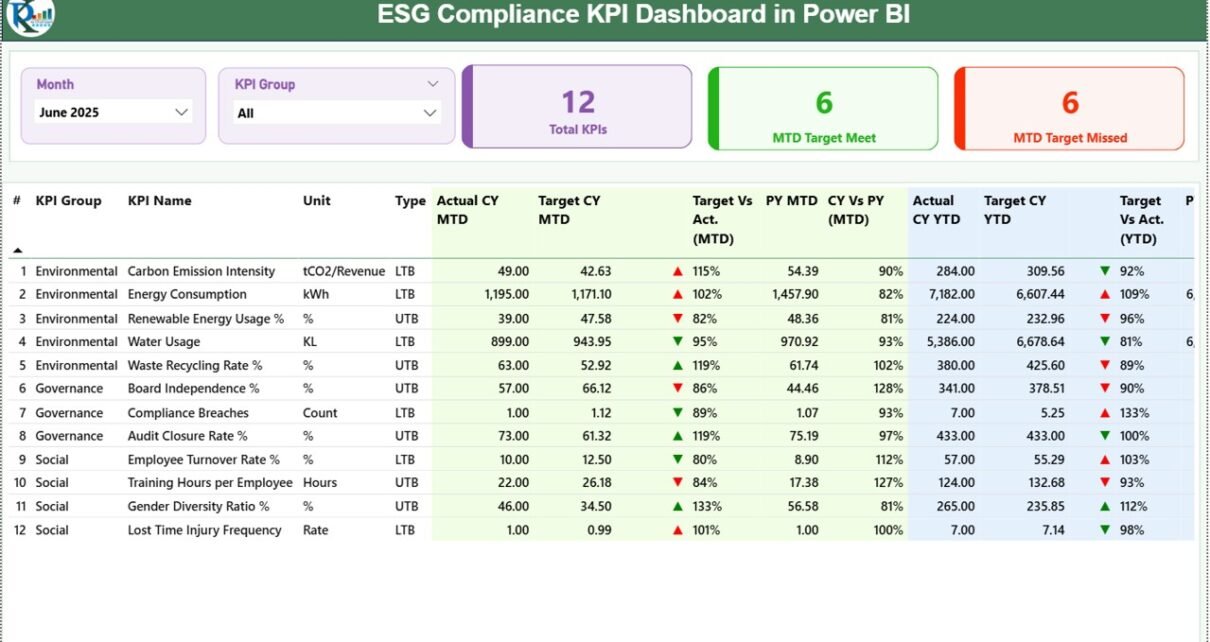1210x642 pixels.
Task: Expand the chevron beside KPI Group slicer title
Action: click(433, 84)
